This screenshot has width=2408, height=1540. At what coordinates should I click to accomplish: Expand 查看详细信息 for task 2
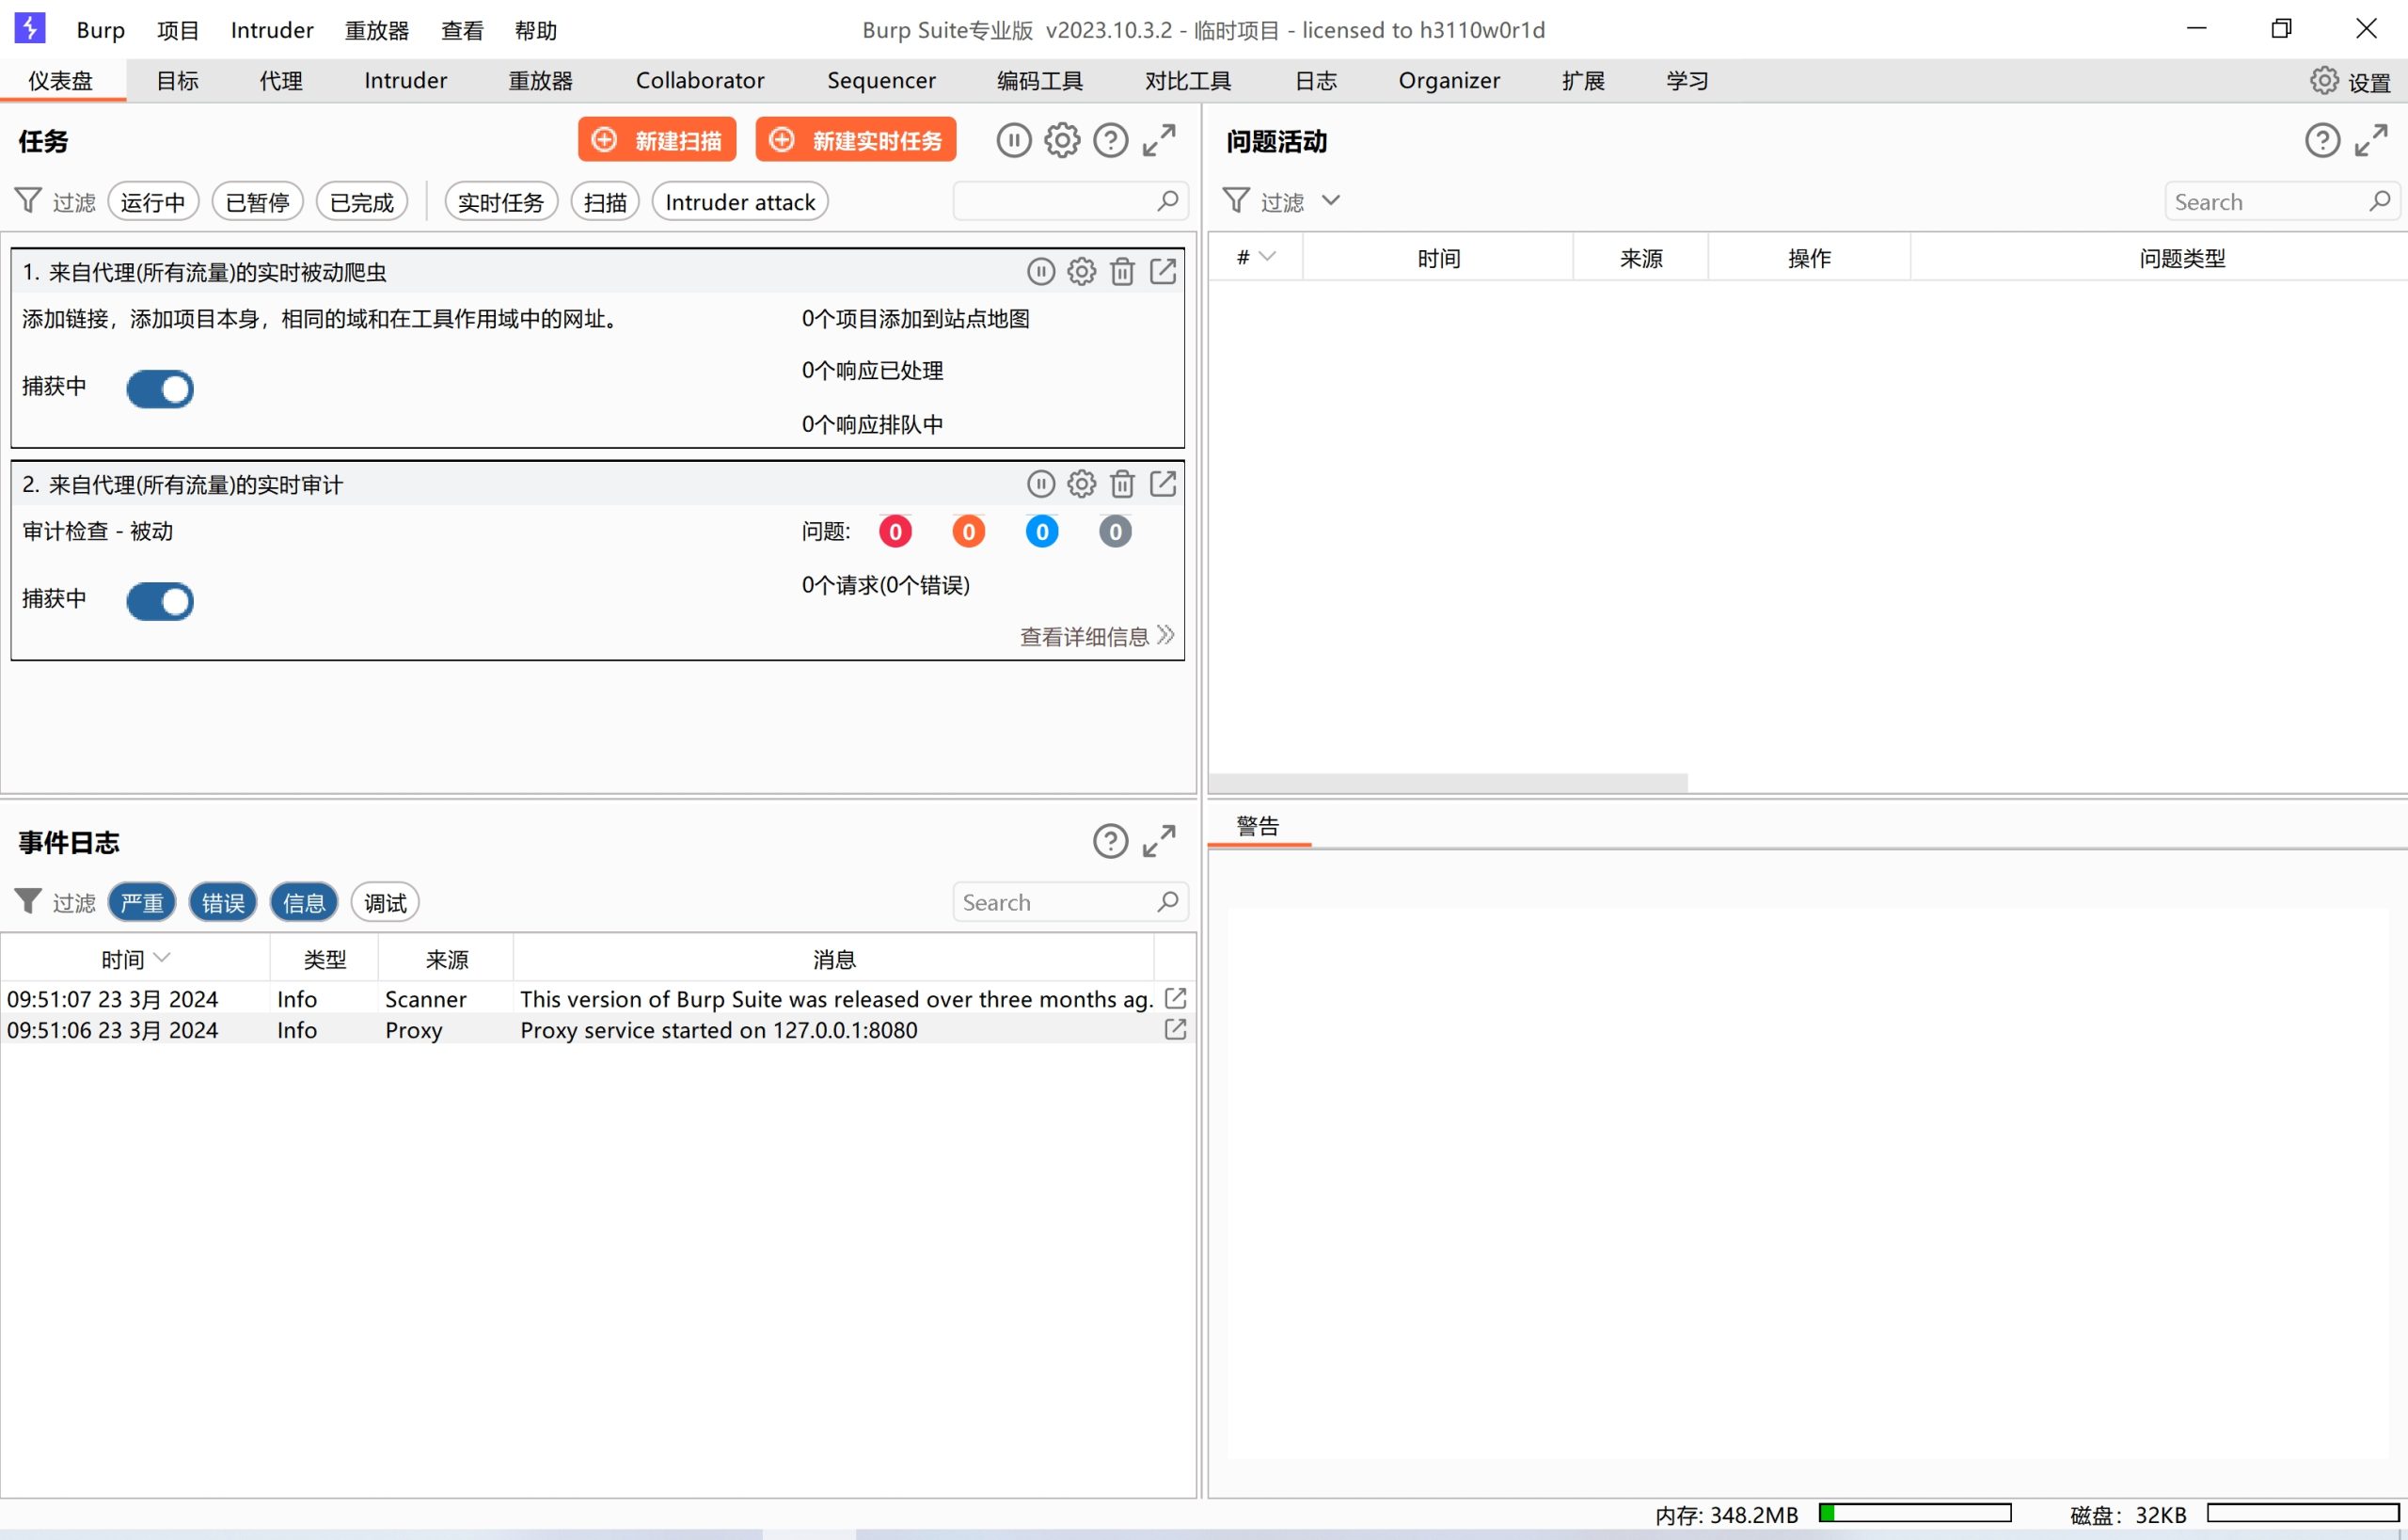tap(1097, 636)
